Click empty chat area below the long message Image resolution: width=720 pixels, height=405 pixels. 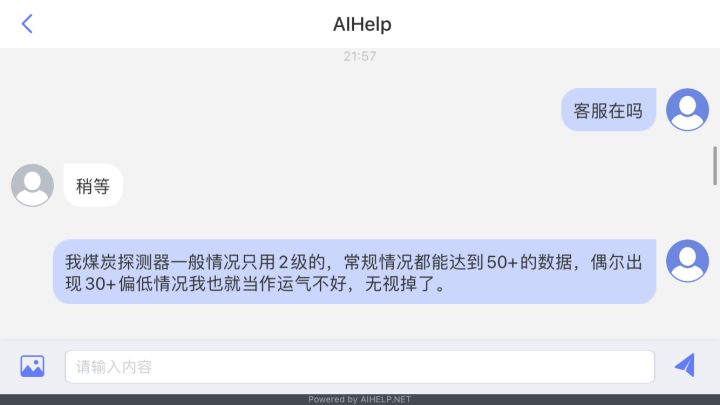360,321
